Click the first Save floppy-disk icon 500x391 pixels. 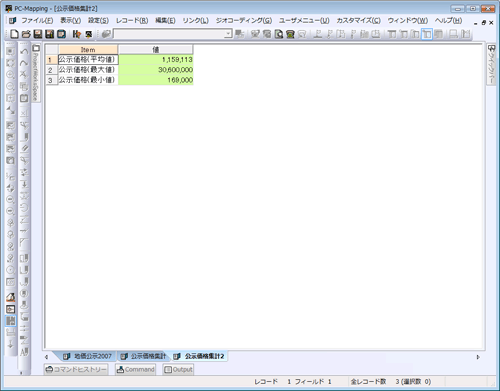coord(38,34)
